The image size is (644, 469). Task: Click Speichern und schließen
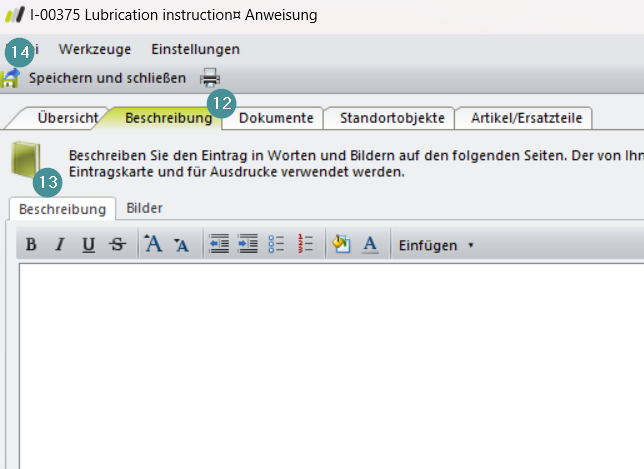107,78
